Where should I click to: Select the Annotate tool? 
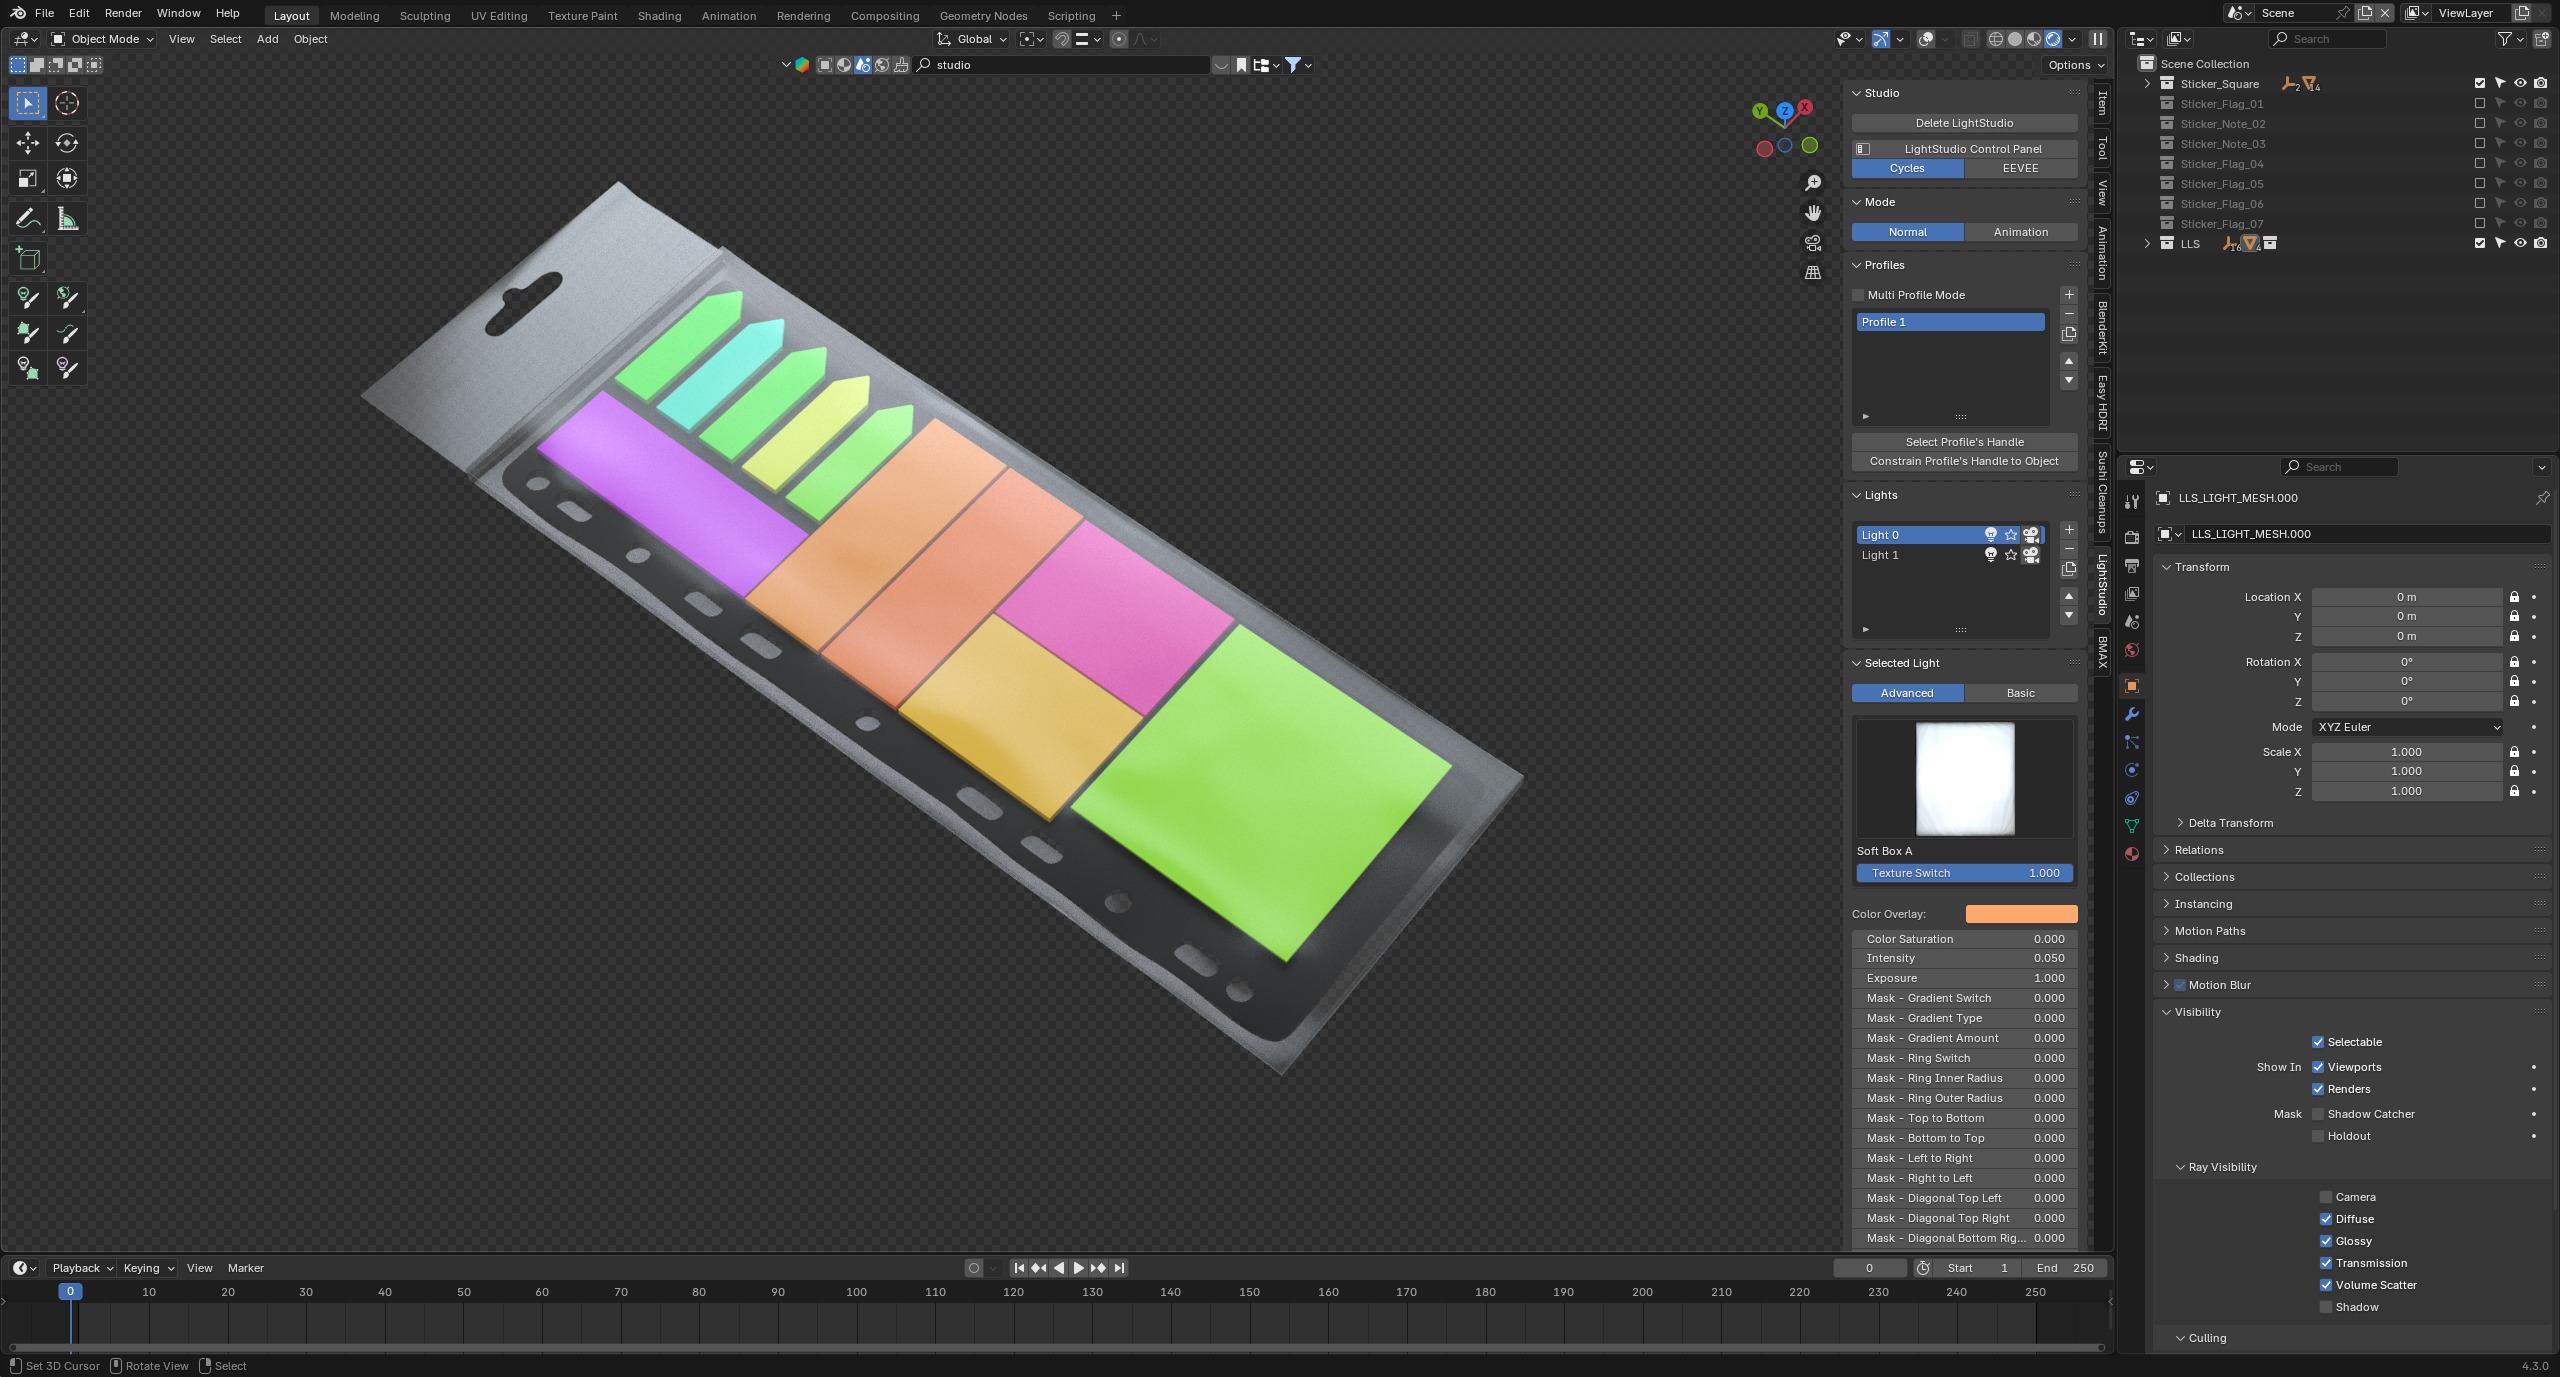[x=28, y=219]
